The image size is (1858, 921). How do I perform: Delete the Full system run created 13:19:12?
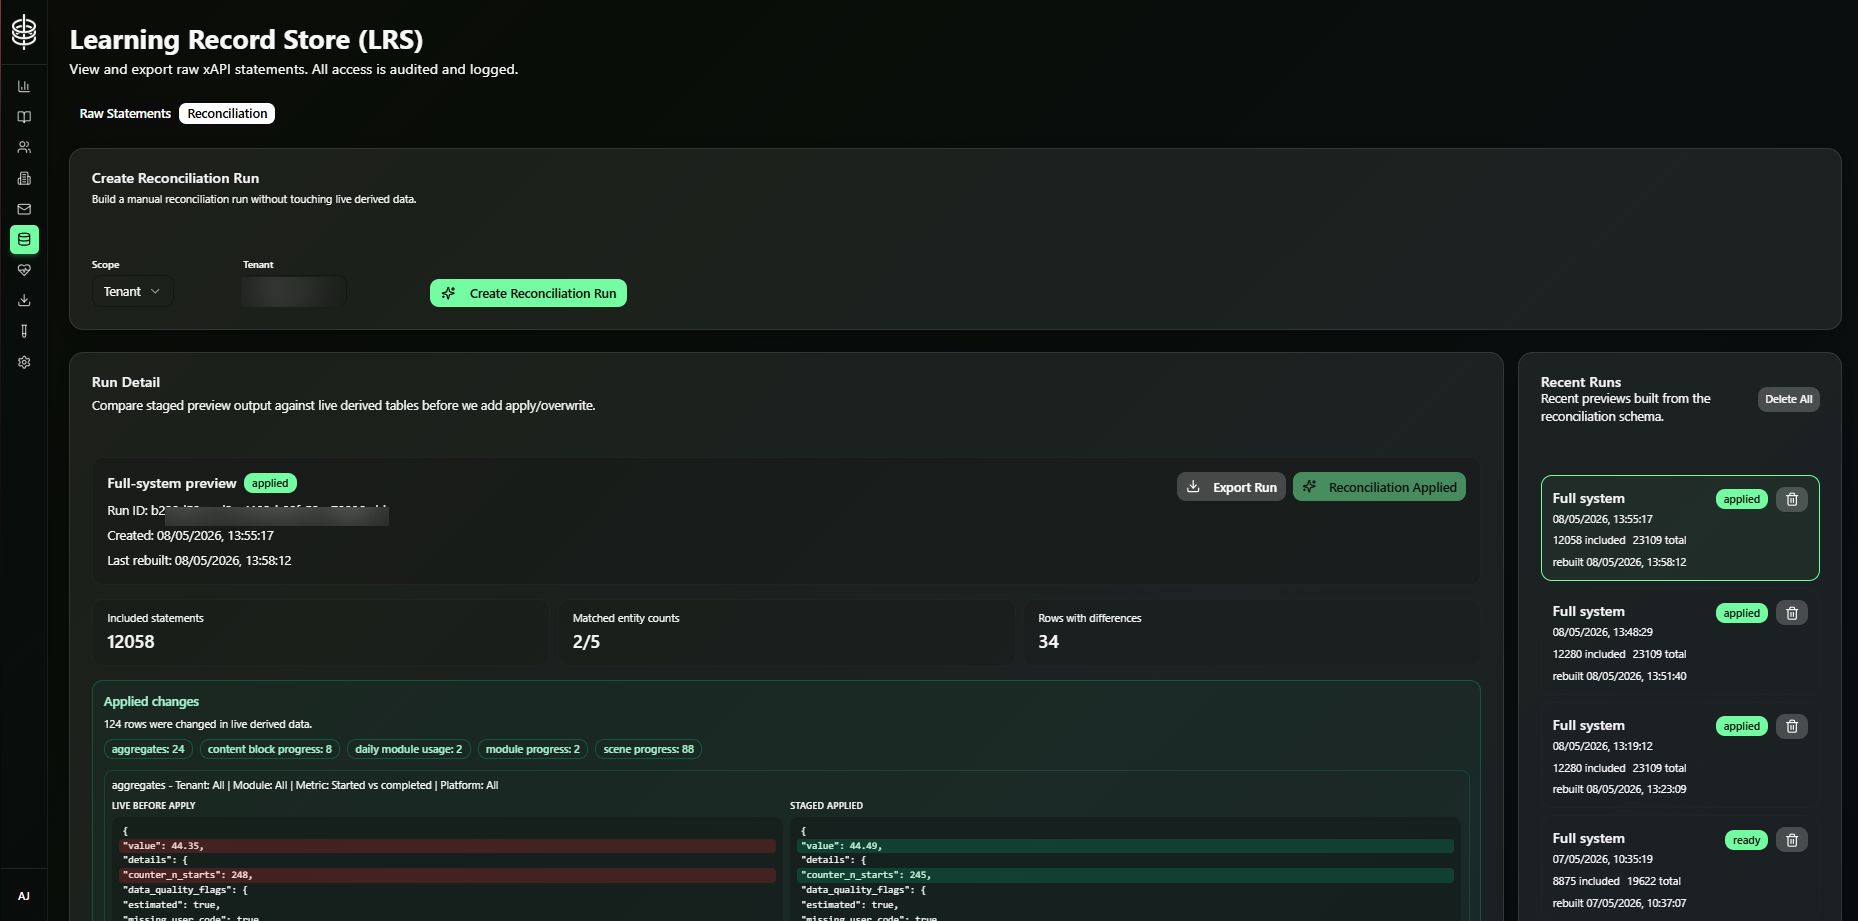point(1791,726)
